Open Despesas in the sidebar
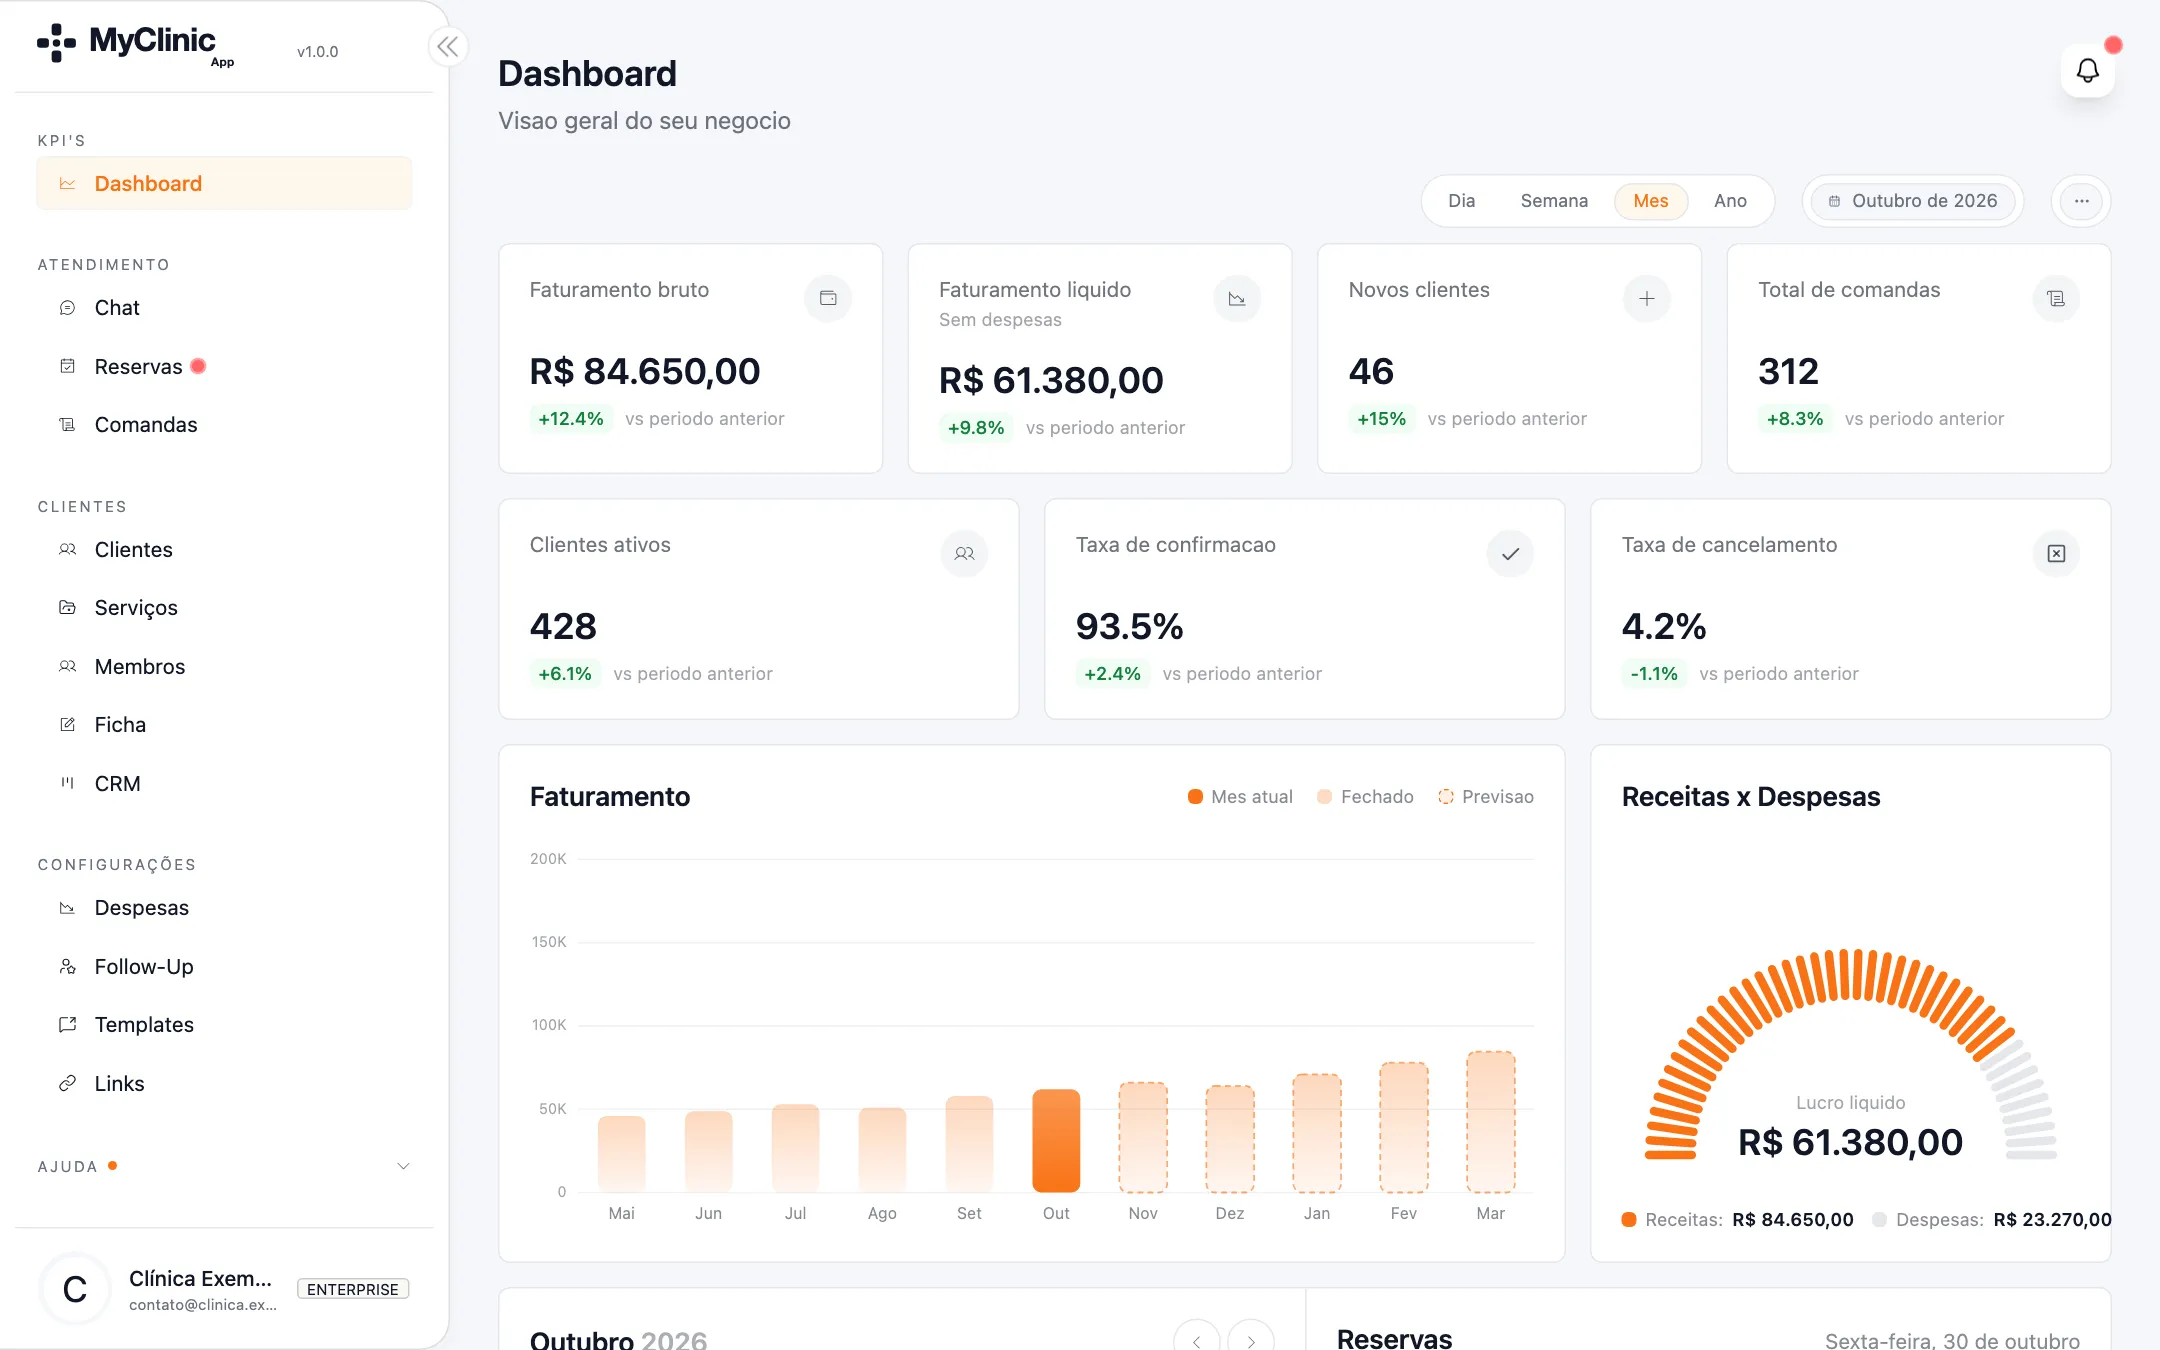 click(224, 908)
